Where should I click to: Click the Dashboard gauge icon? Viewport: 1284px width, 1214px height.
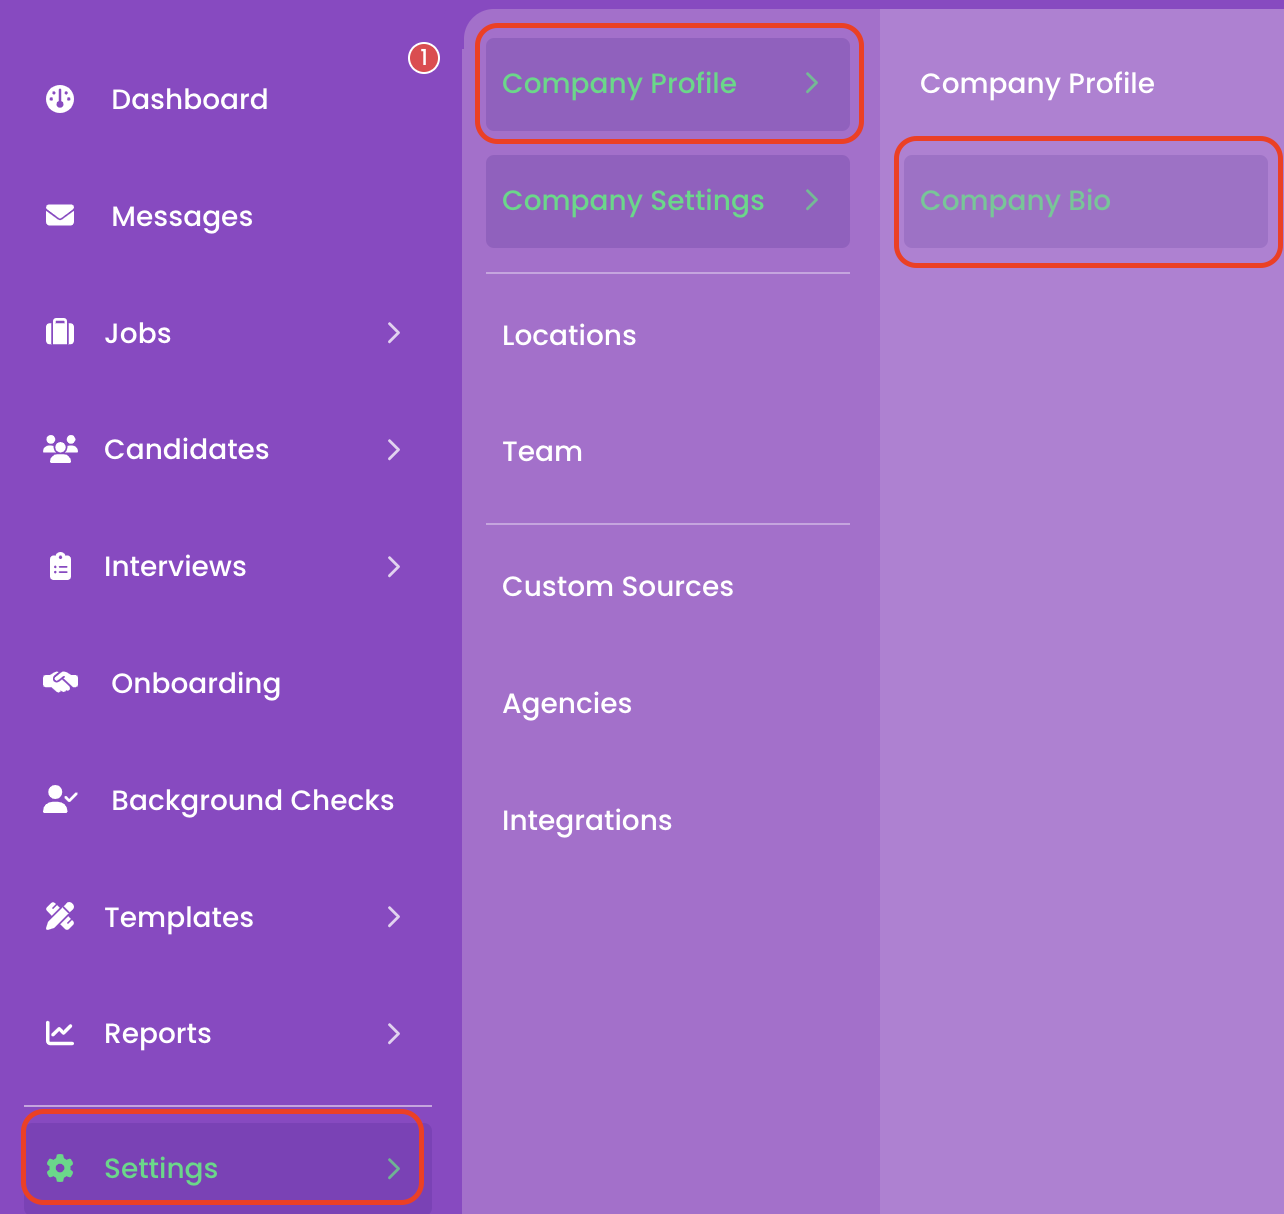(60, 99)
